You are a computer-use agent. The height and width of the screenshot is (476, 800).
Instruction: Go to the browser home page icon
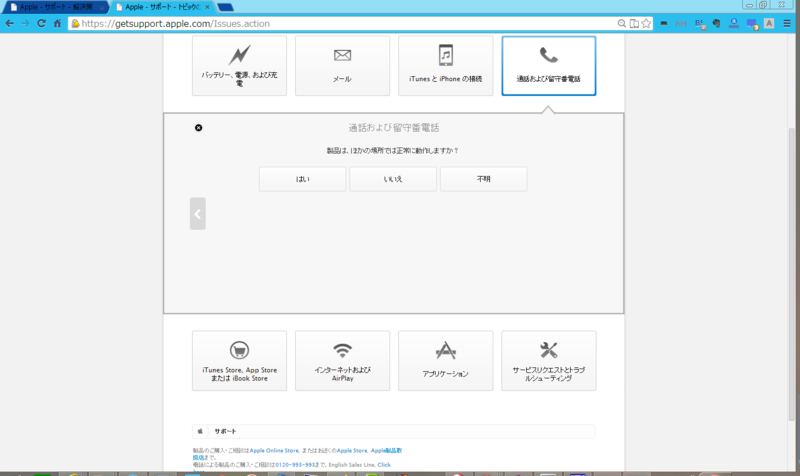(x=57, y=23)
